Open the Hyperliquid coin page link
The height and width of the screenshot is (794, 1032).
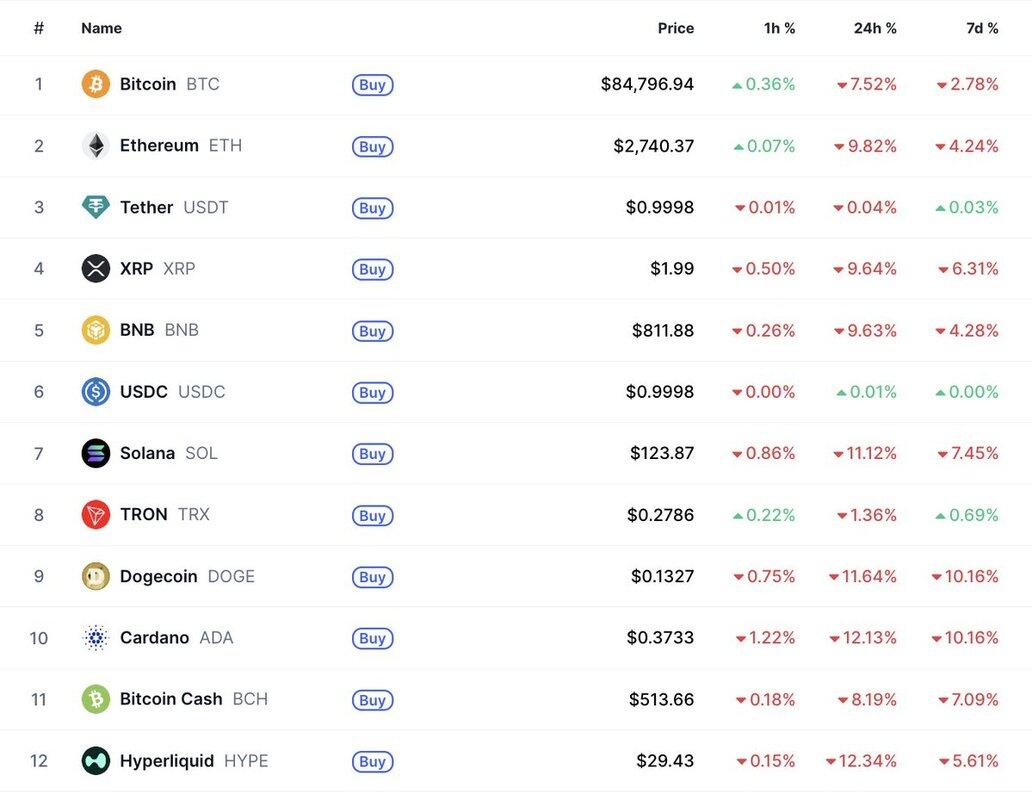[x=166, y=761]
